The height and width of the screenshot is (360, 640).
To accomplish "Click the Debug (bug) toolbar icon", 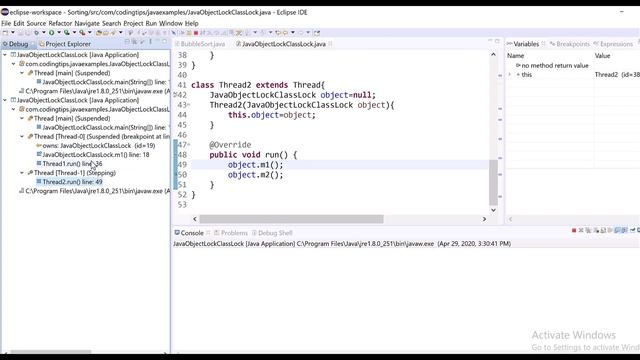I will 36,33.
